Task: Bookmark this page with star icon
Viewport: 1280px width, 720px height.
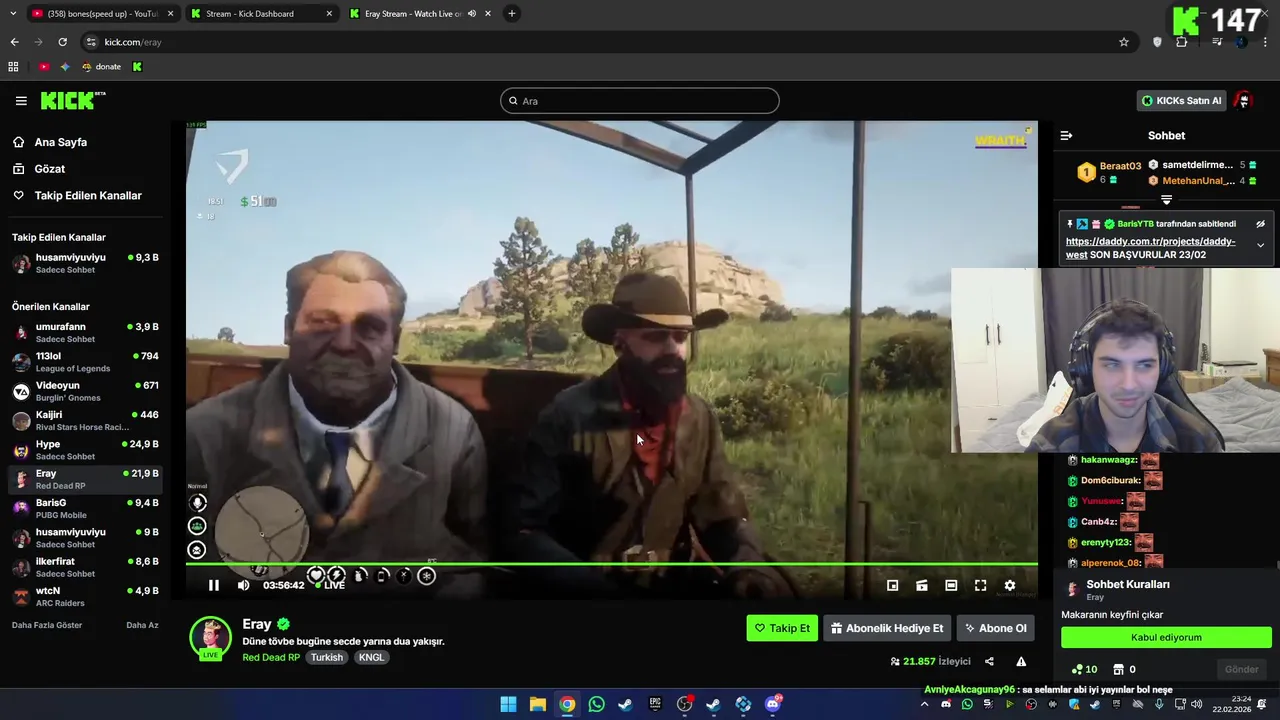Action: click(x=1124, y=42)
